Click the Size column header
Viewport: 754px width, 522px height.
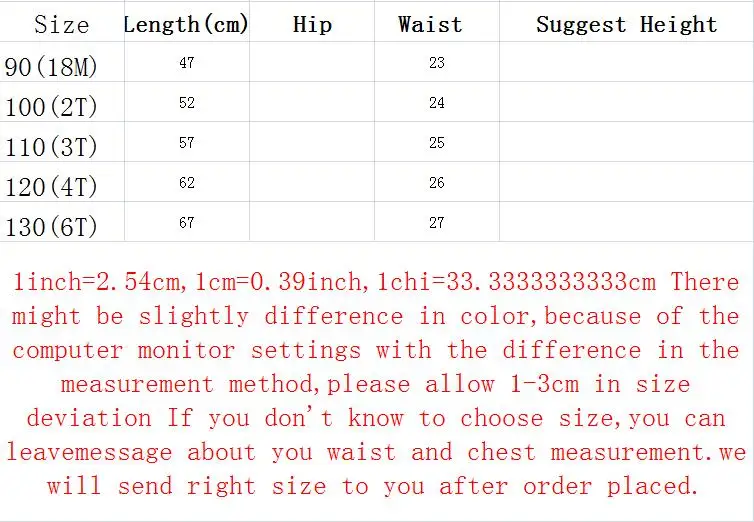62,25
